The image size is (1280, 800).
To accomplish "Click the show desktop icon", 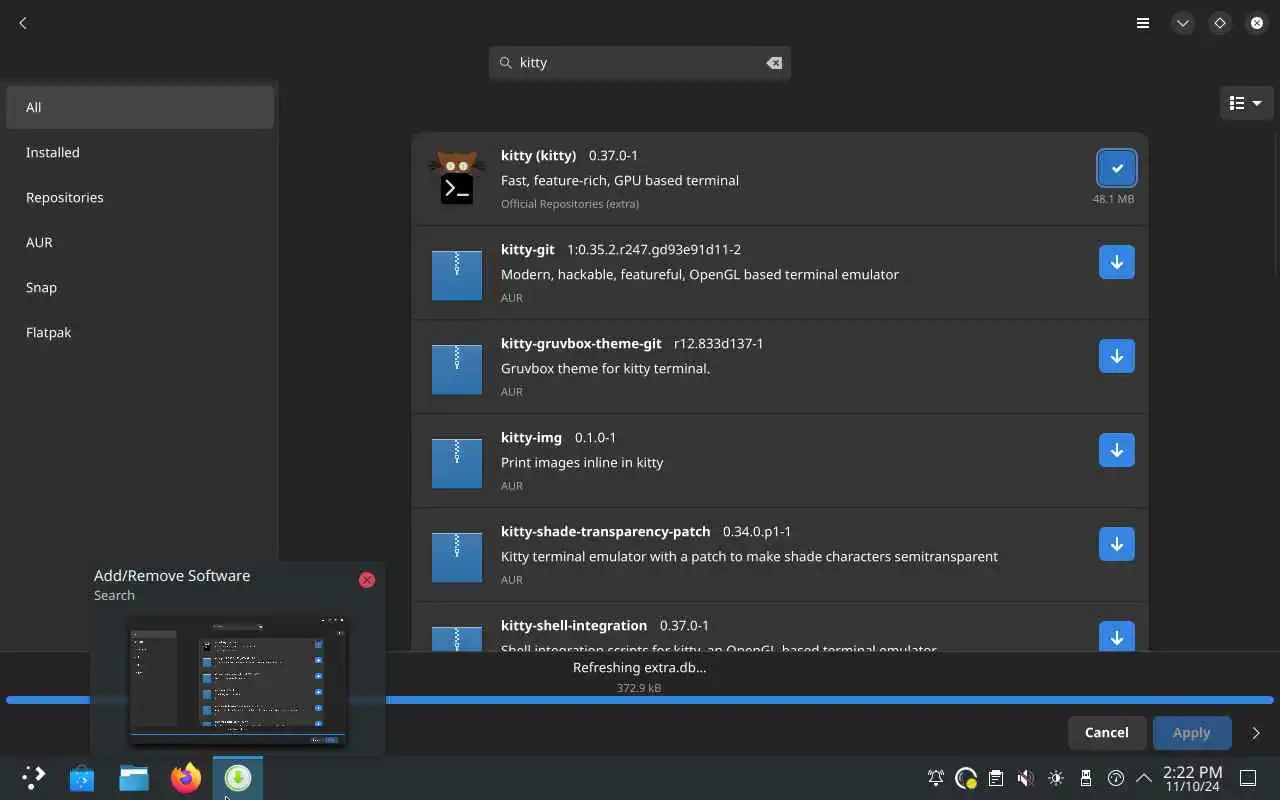I will click(1248, 777).
